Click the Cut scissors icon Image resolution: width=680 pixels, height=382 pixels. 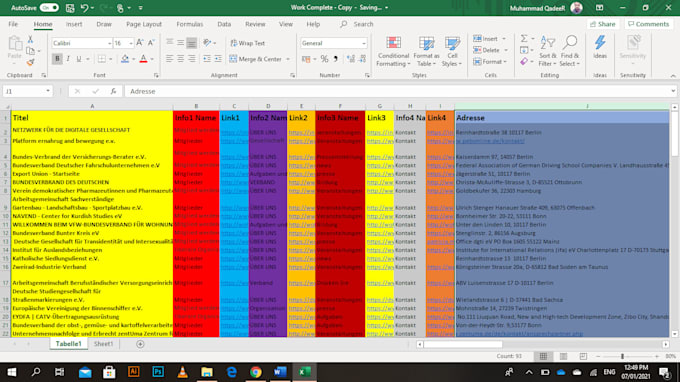point(30,39)
